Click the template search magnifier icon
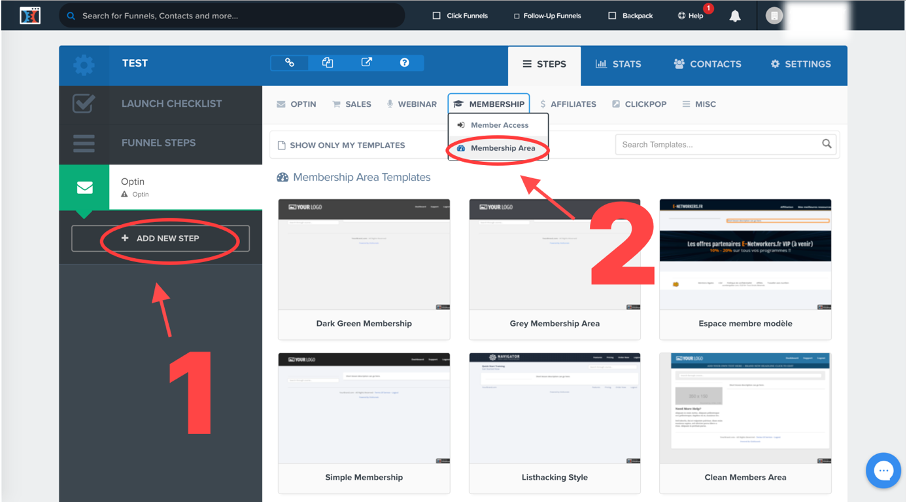906x502 pixels. 827,144
